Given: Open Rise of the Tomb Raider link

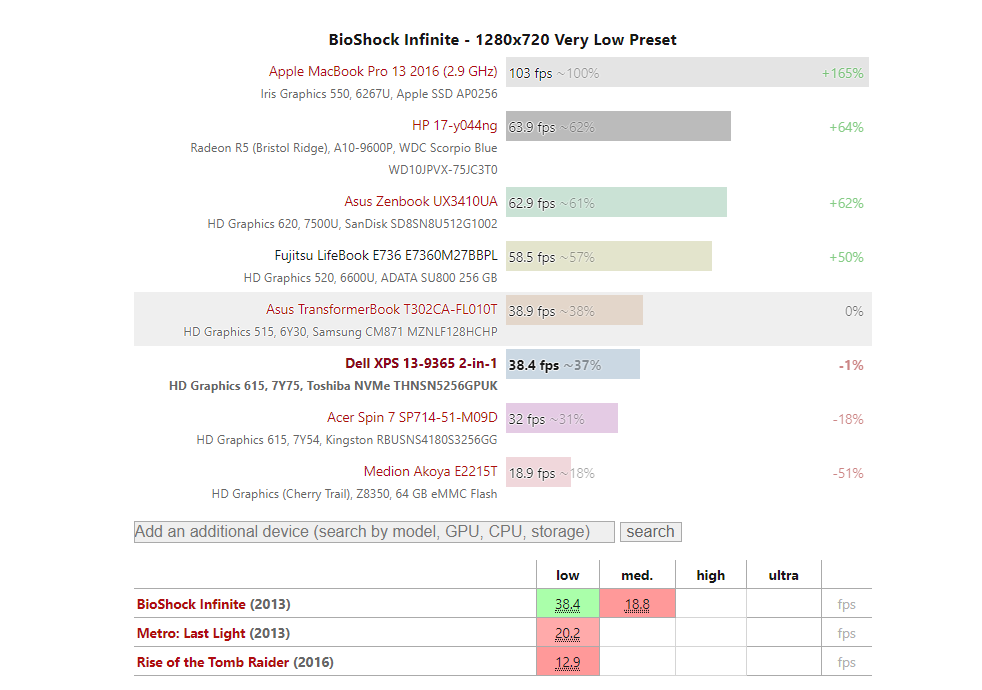Looking at the screenshot, I should 213,662.
